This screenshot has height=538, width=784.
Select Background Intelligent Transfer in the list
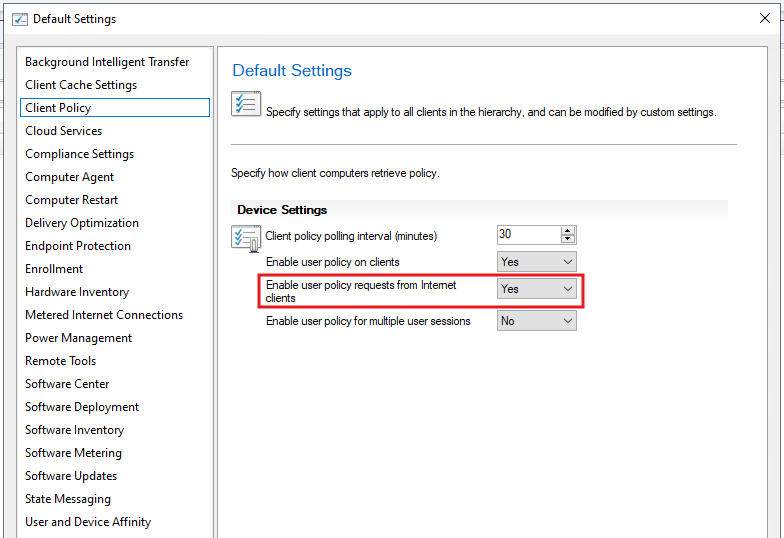coord(107,62)
